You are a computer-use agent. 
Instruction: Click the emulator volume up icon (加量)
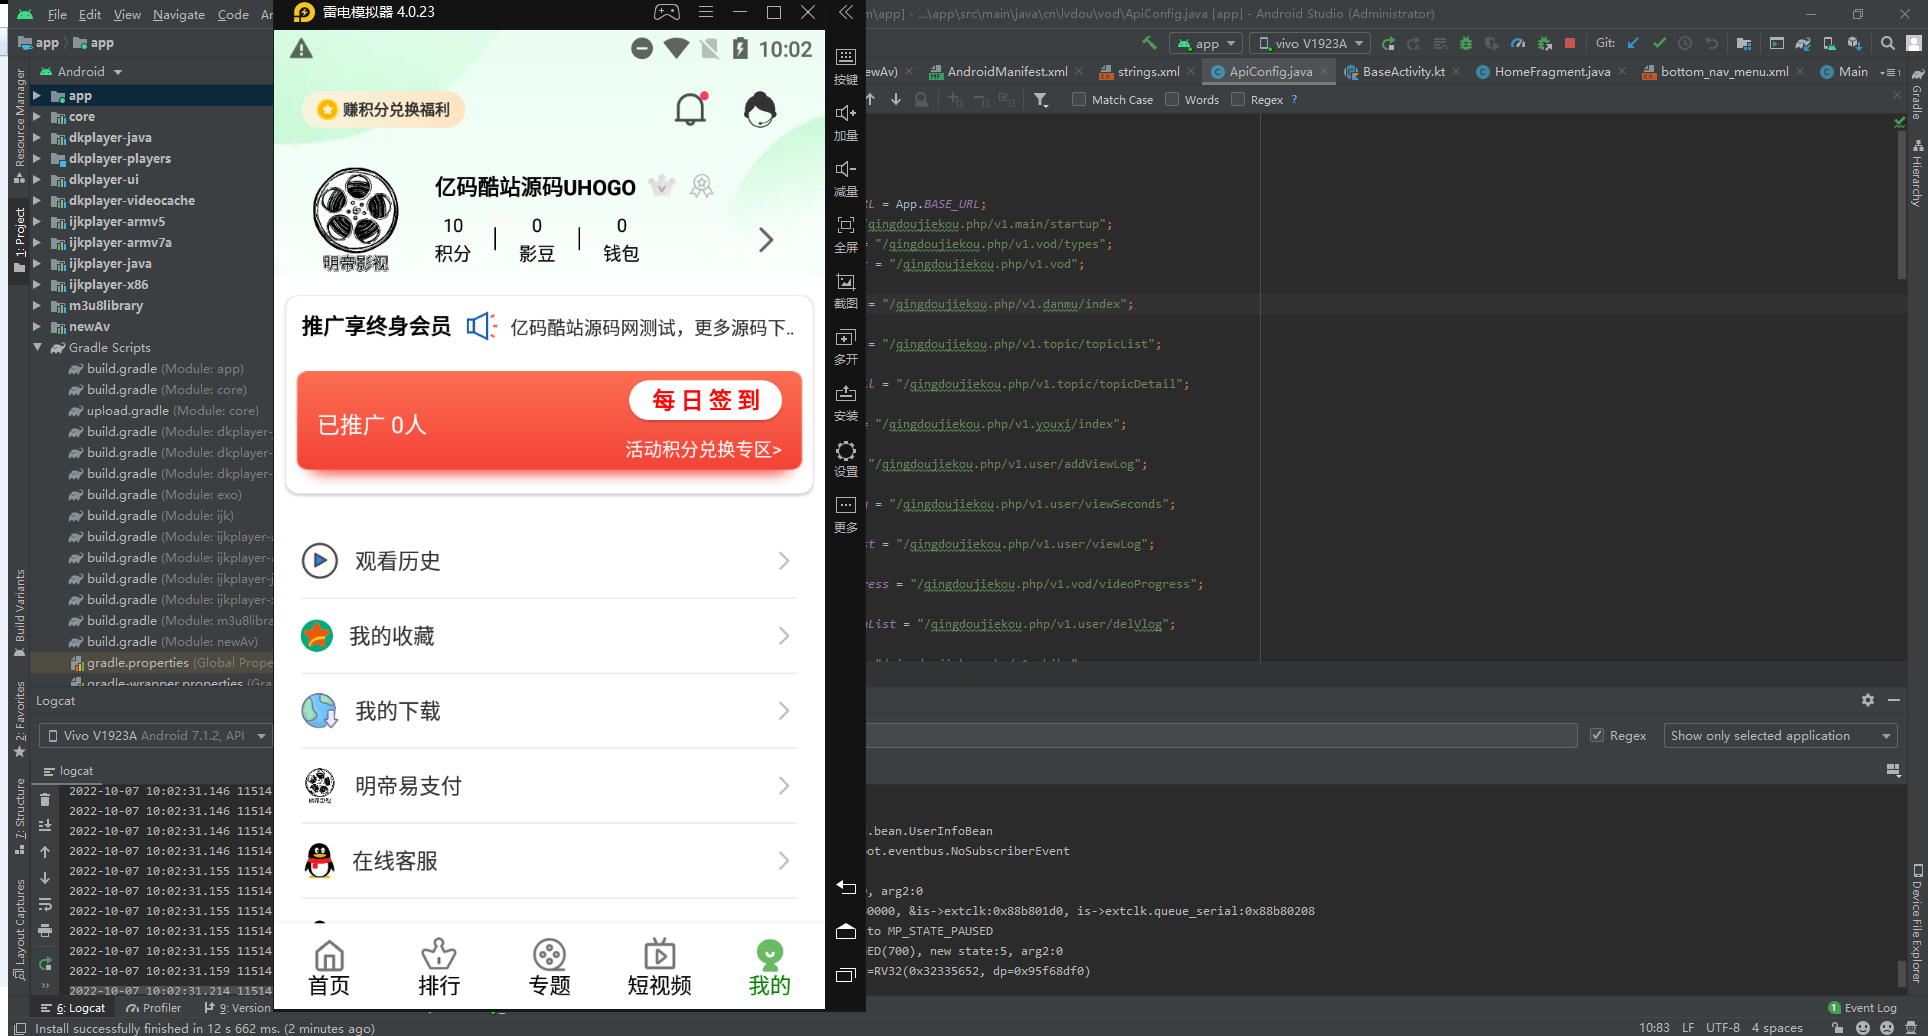[846, 122]
